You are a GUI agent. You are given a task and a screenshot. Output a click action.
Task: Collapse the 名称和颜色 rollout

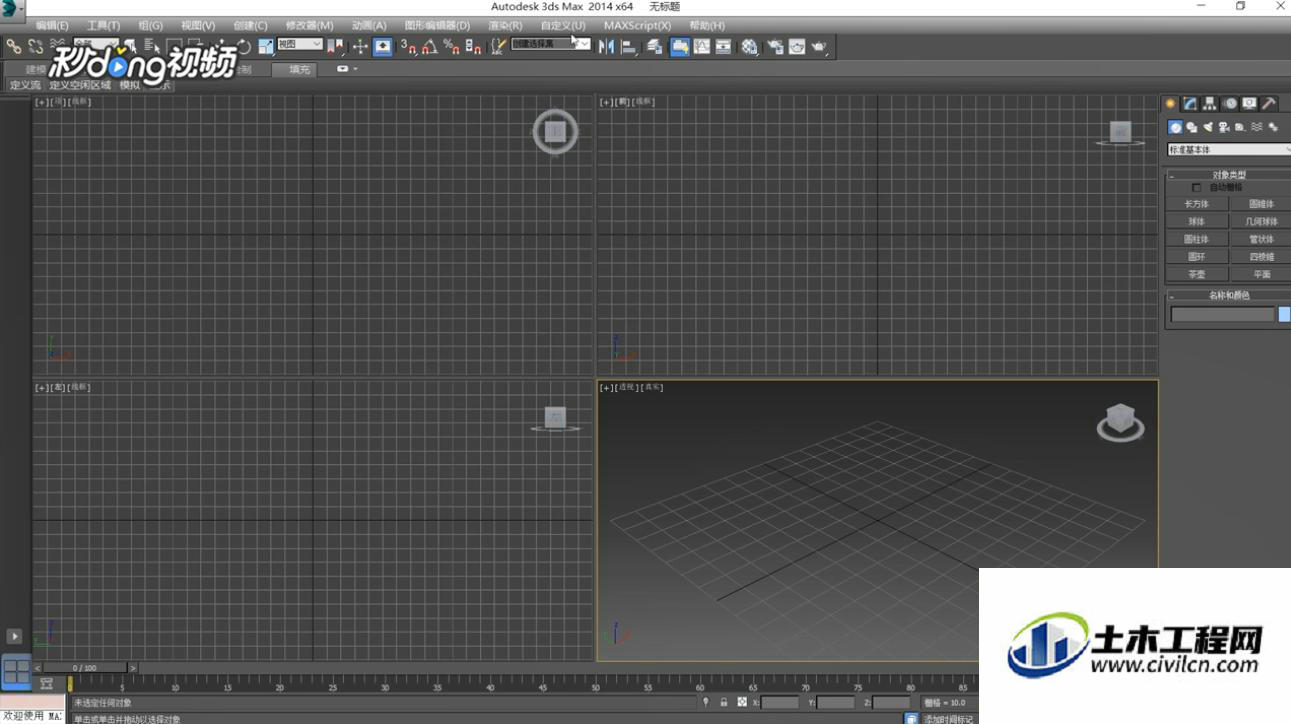[x=1228, y=295]
